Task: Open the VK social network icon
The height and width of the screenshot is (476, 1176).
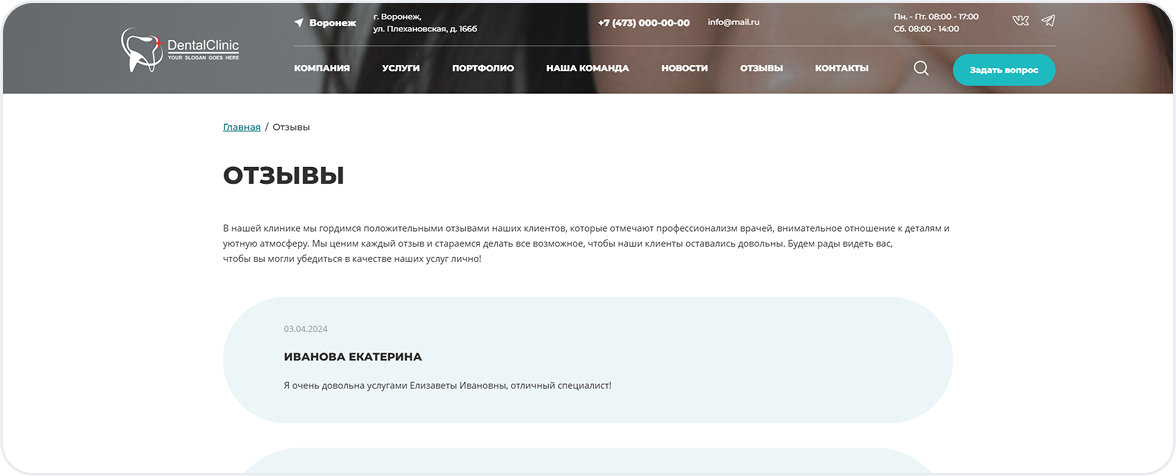Action: [1020, 21]
